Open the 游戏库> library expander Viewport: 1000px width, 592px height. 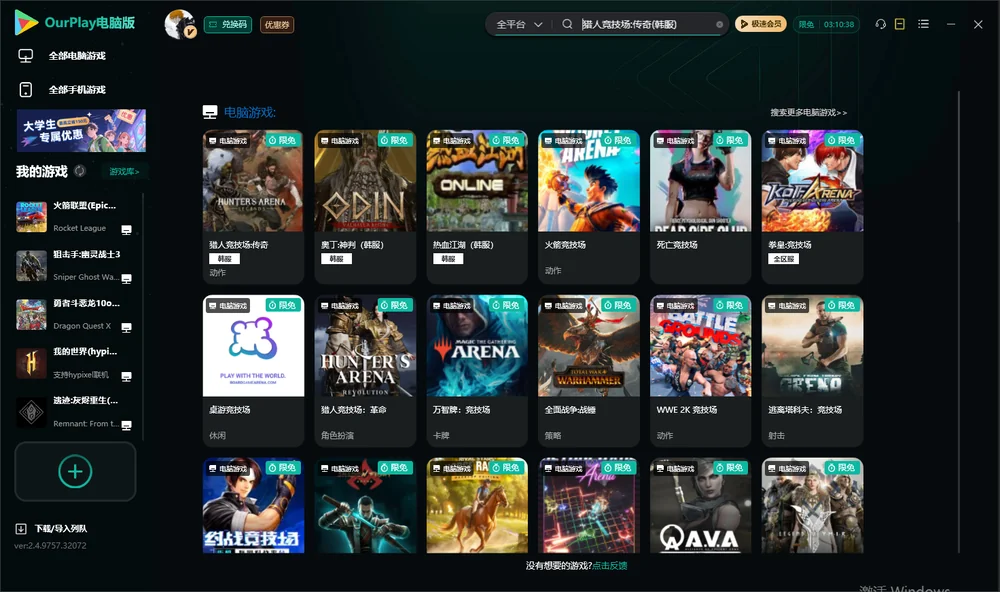124,171
